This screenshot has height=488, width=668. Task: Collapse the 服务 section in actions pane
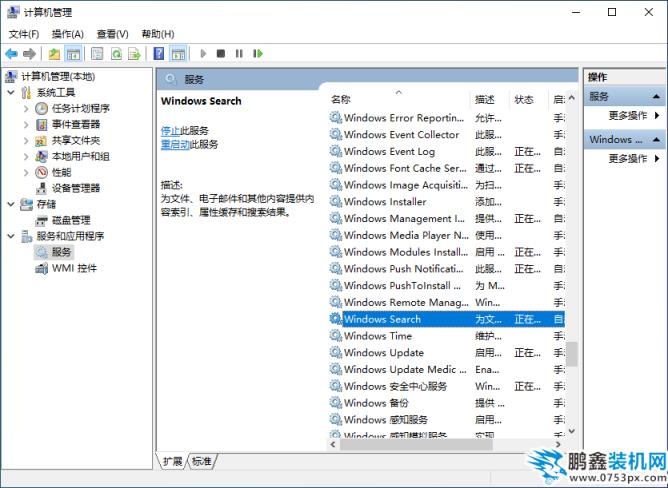[656, 97]
